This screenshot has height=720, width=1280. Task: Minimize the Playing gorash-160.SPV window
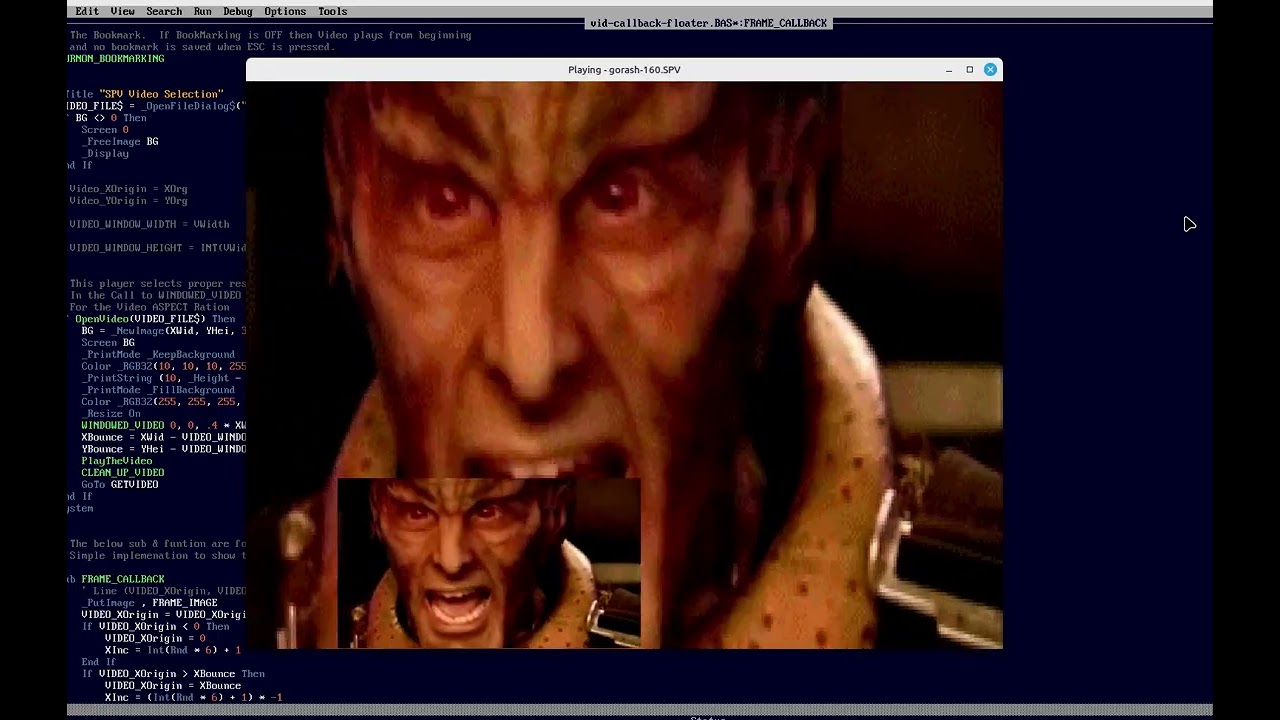[x=948, y=69]
